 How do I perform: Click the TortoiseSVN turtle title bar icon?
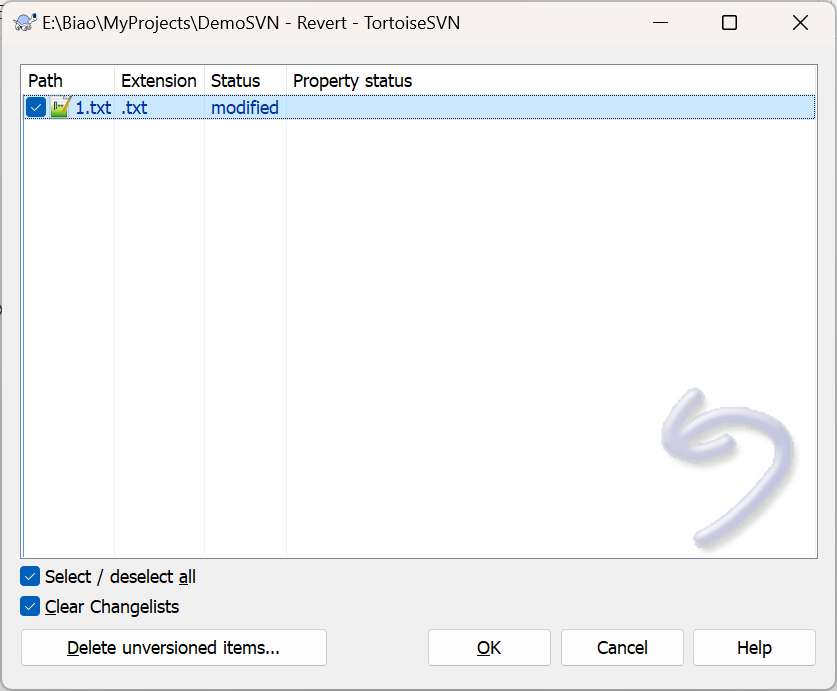(x=25, y=23)
